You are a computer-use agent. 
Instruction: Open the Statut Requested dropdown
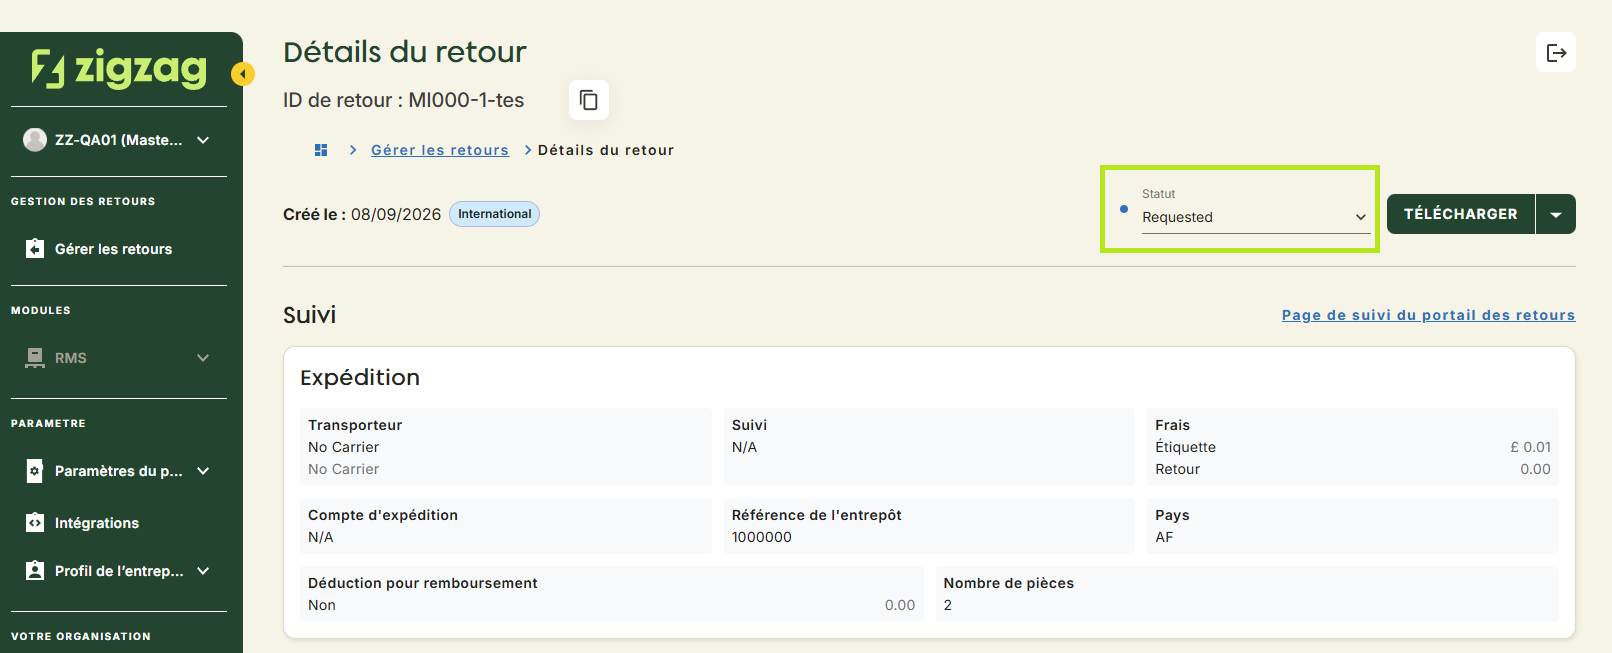click(x=1256, y=217)
